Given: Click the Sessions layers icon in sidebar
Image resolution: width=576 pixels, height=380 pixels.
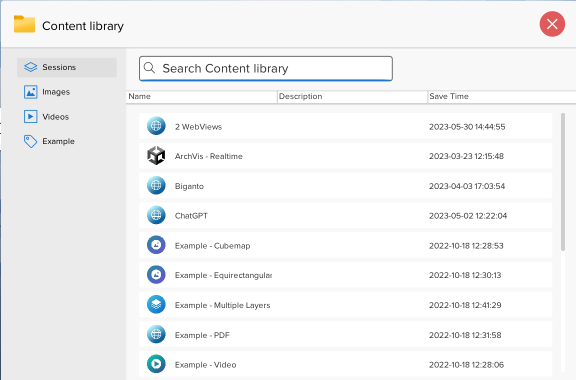Looking at the screenshot, I should pyautogui.click(x=30, y=67).
